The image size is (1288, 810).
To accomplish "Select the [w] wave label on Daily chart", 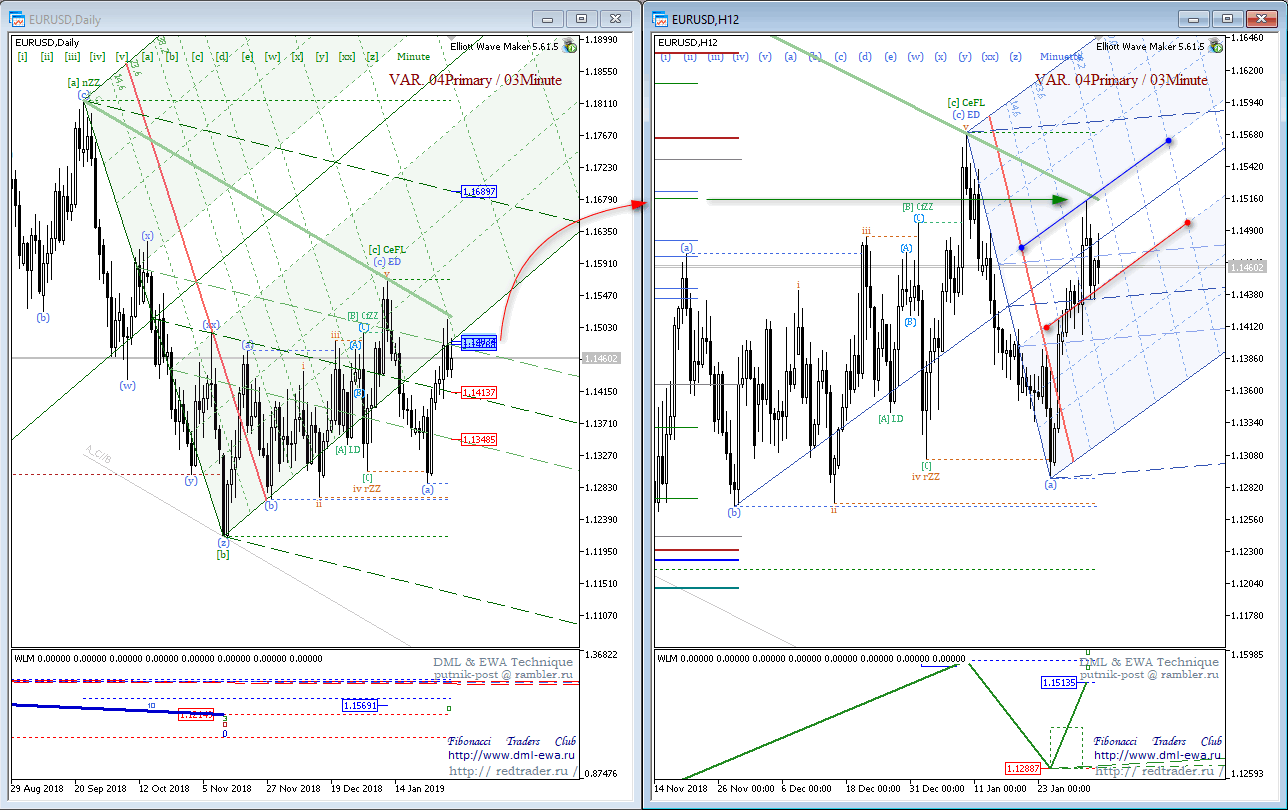I will click(272, 57).
